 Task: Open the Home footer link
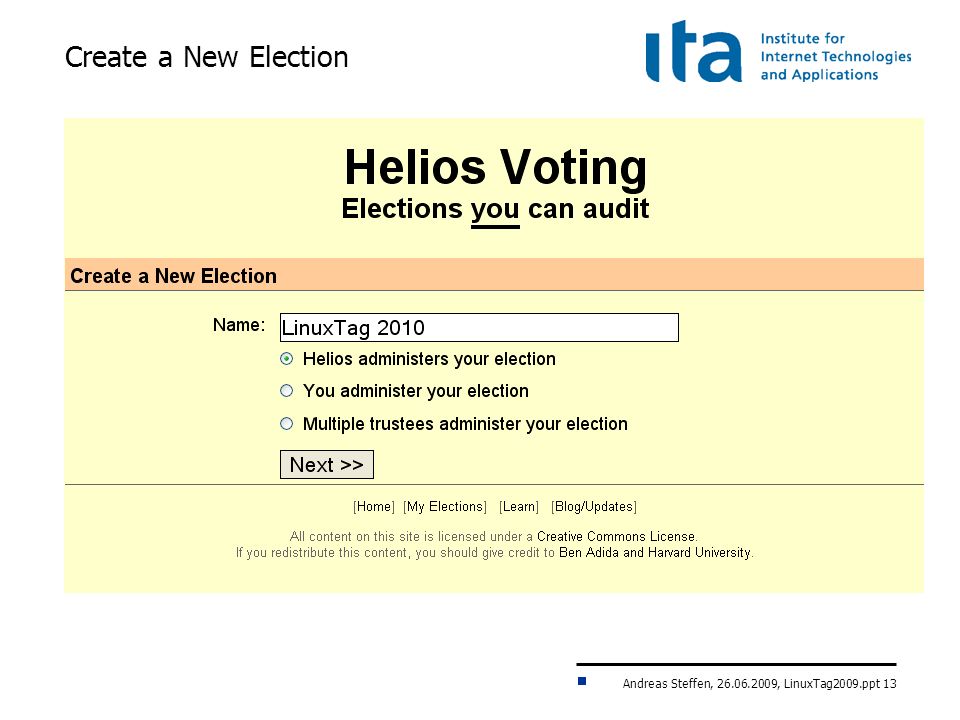pos(373,506)
